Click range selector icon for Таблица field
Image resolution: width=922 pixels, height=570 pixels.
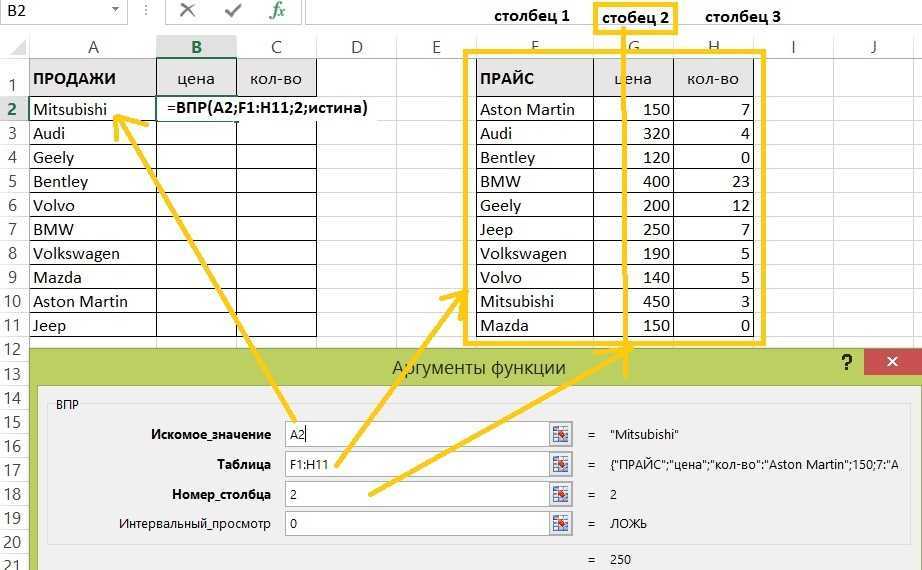[x=560, y=464]
